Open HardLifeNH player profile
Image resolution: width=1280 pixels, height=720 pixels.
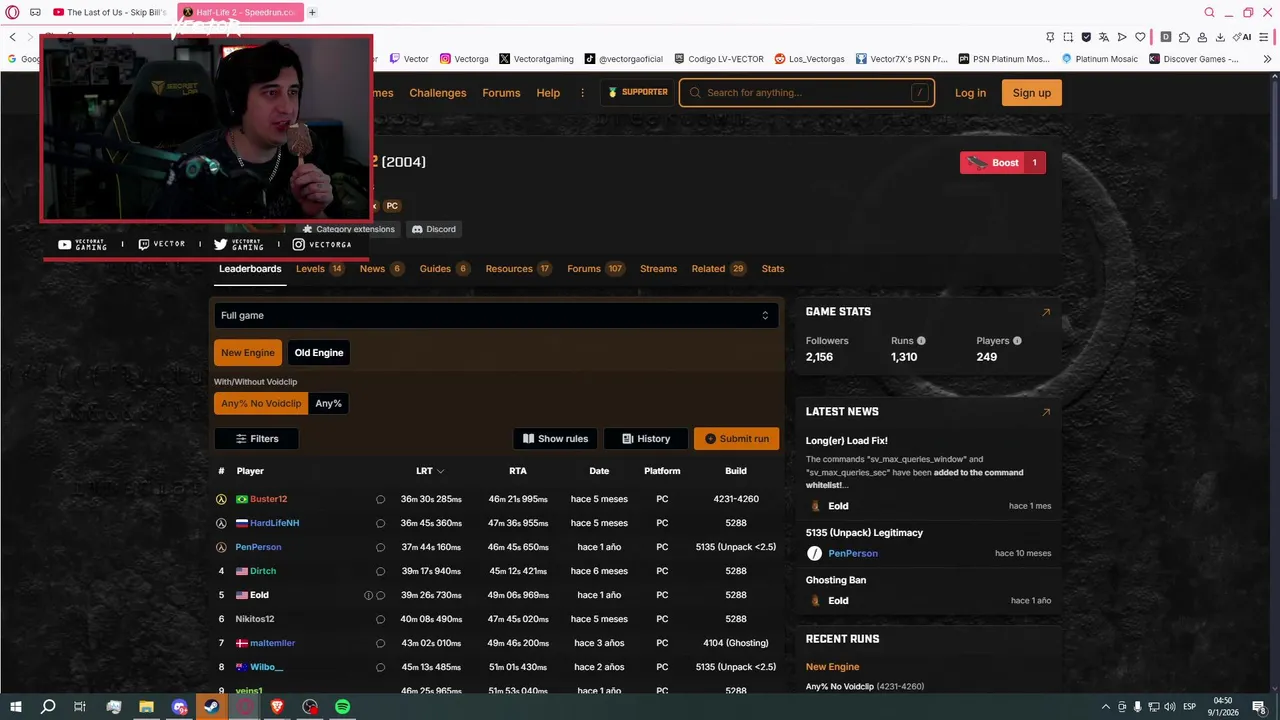(274, 523)
